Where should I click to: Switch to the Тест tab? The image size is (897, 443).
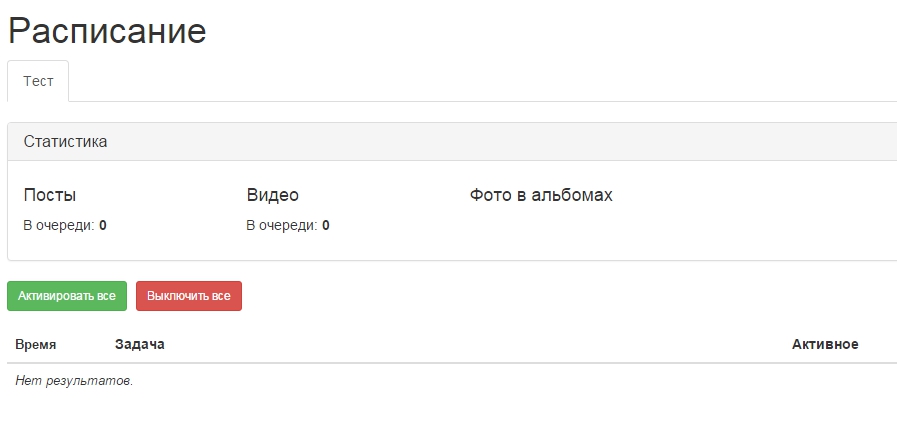(x=38, y=82)
